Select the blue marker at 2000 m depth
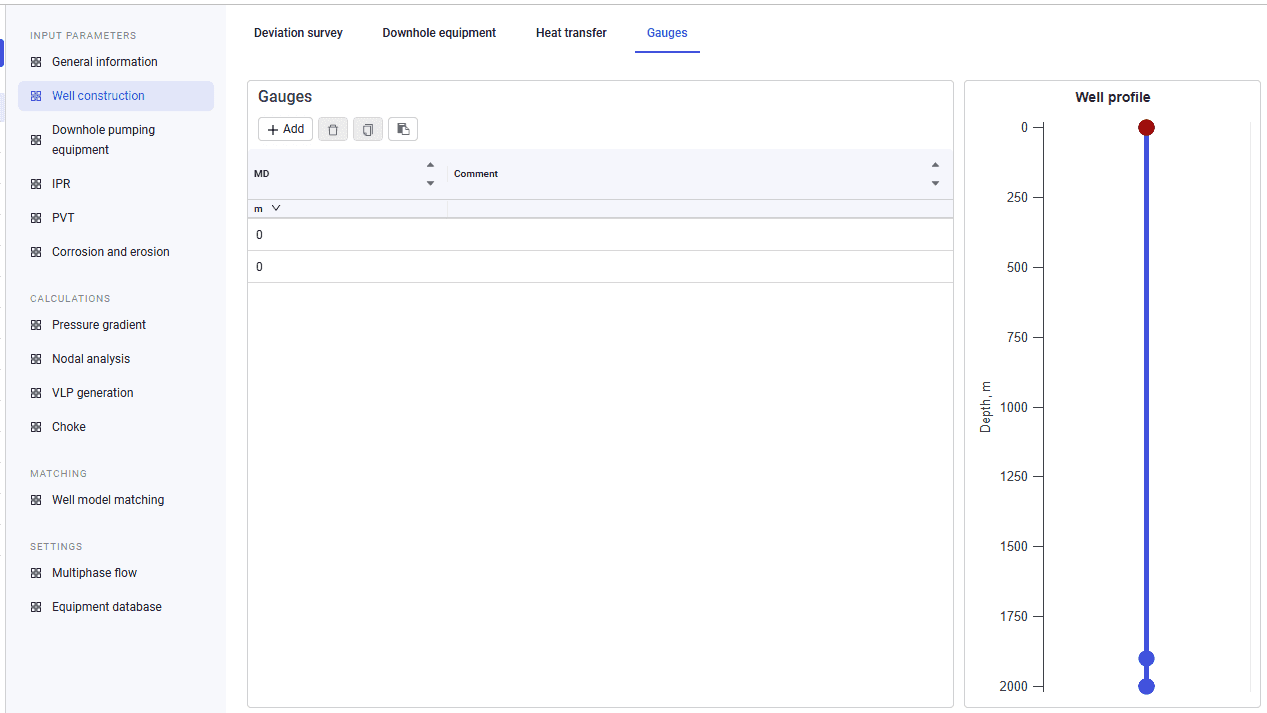This screenshot has height=713, width=1267. coord(1146,686)
